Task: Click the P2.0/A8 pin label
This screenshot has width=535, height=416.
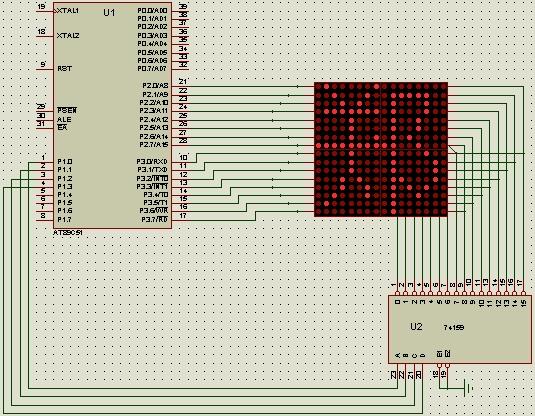Action: (x=155, y=86)
